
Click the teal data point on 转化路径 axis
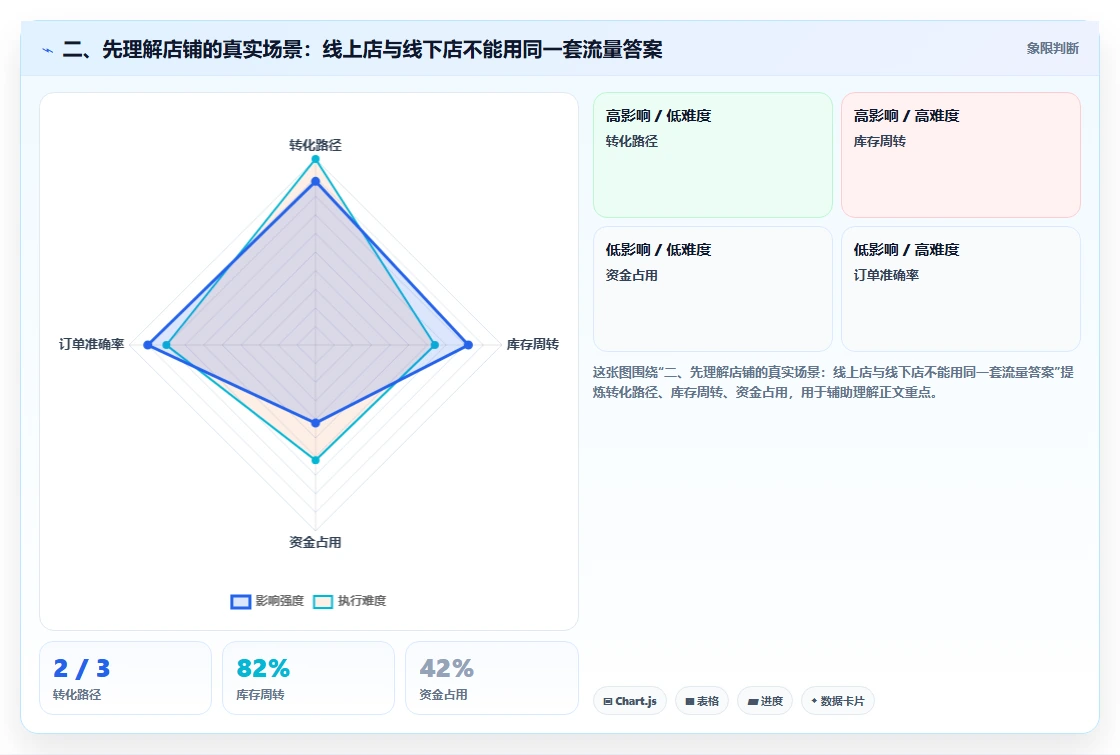[315, 159]
